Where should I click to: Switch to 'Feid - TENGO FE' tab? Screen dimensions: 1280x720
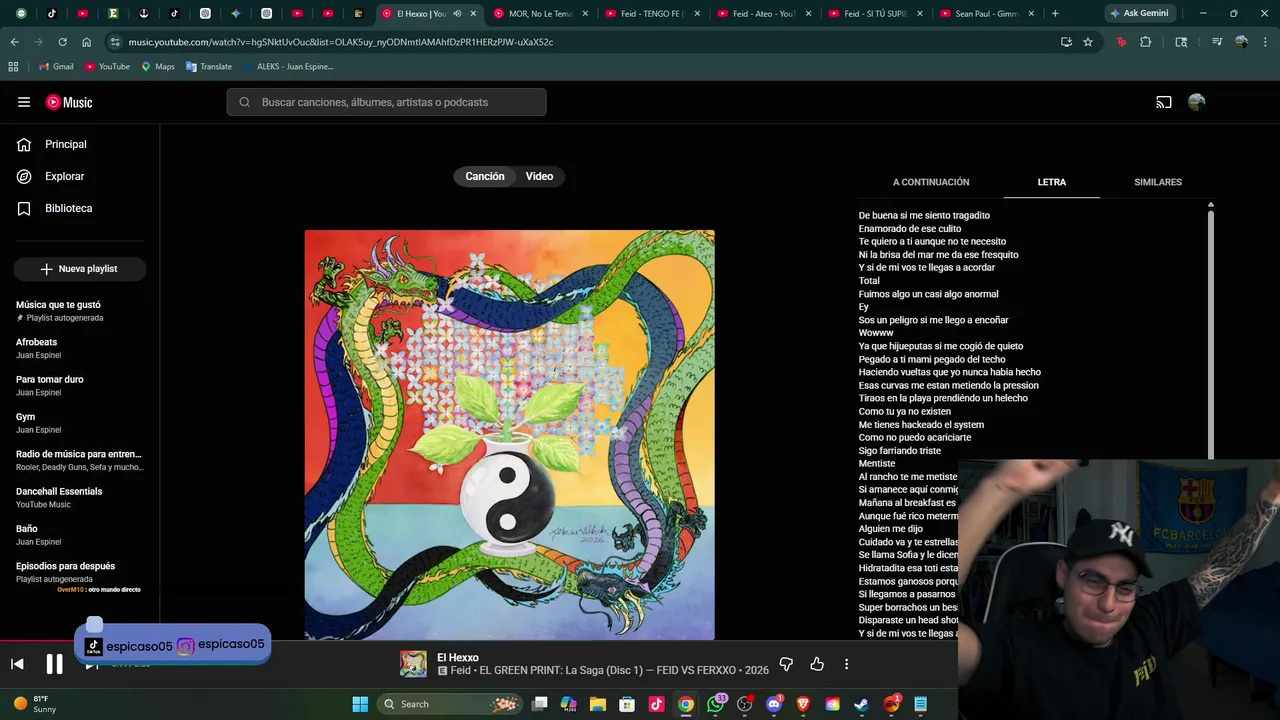pyautogui.click(x=653, y=13)
